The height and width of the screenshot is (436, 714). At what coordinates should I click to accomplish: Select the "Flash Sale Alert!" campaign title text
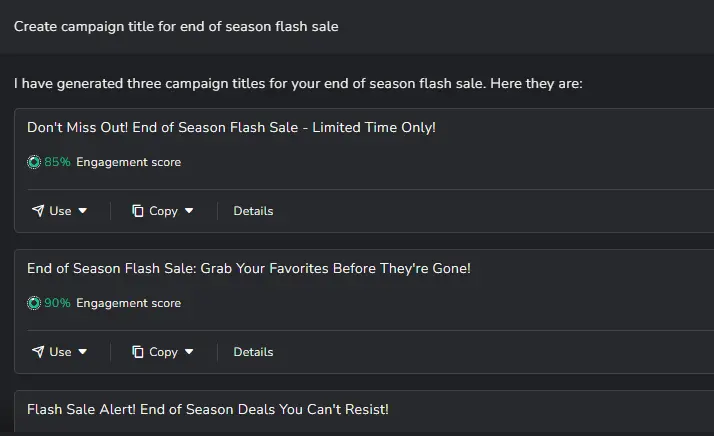[x=208, y=409]
